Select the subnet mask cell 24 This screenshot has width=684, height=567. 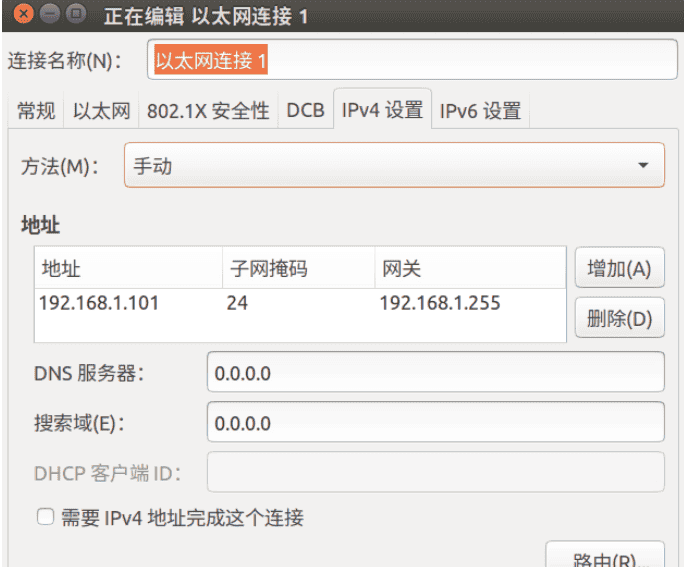pyautogui.click(x=237, y=303)
